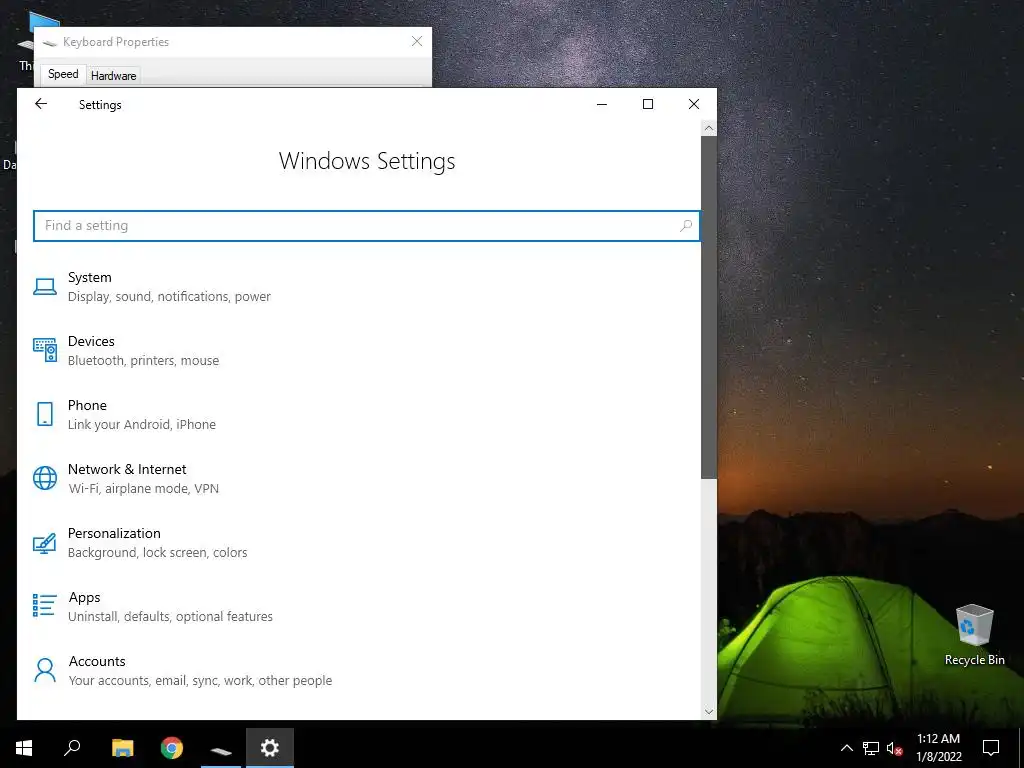
Task: Click the Find a setting search box
Action: (x=366, y=226)
